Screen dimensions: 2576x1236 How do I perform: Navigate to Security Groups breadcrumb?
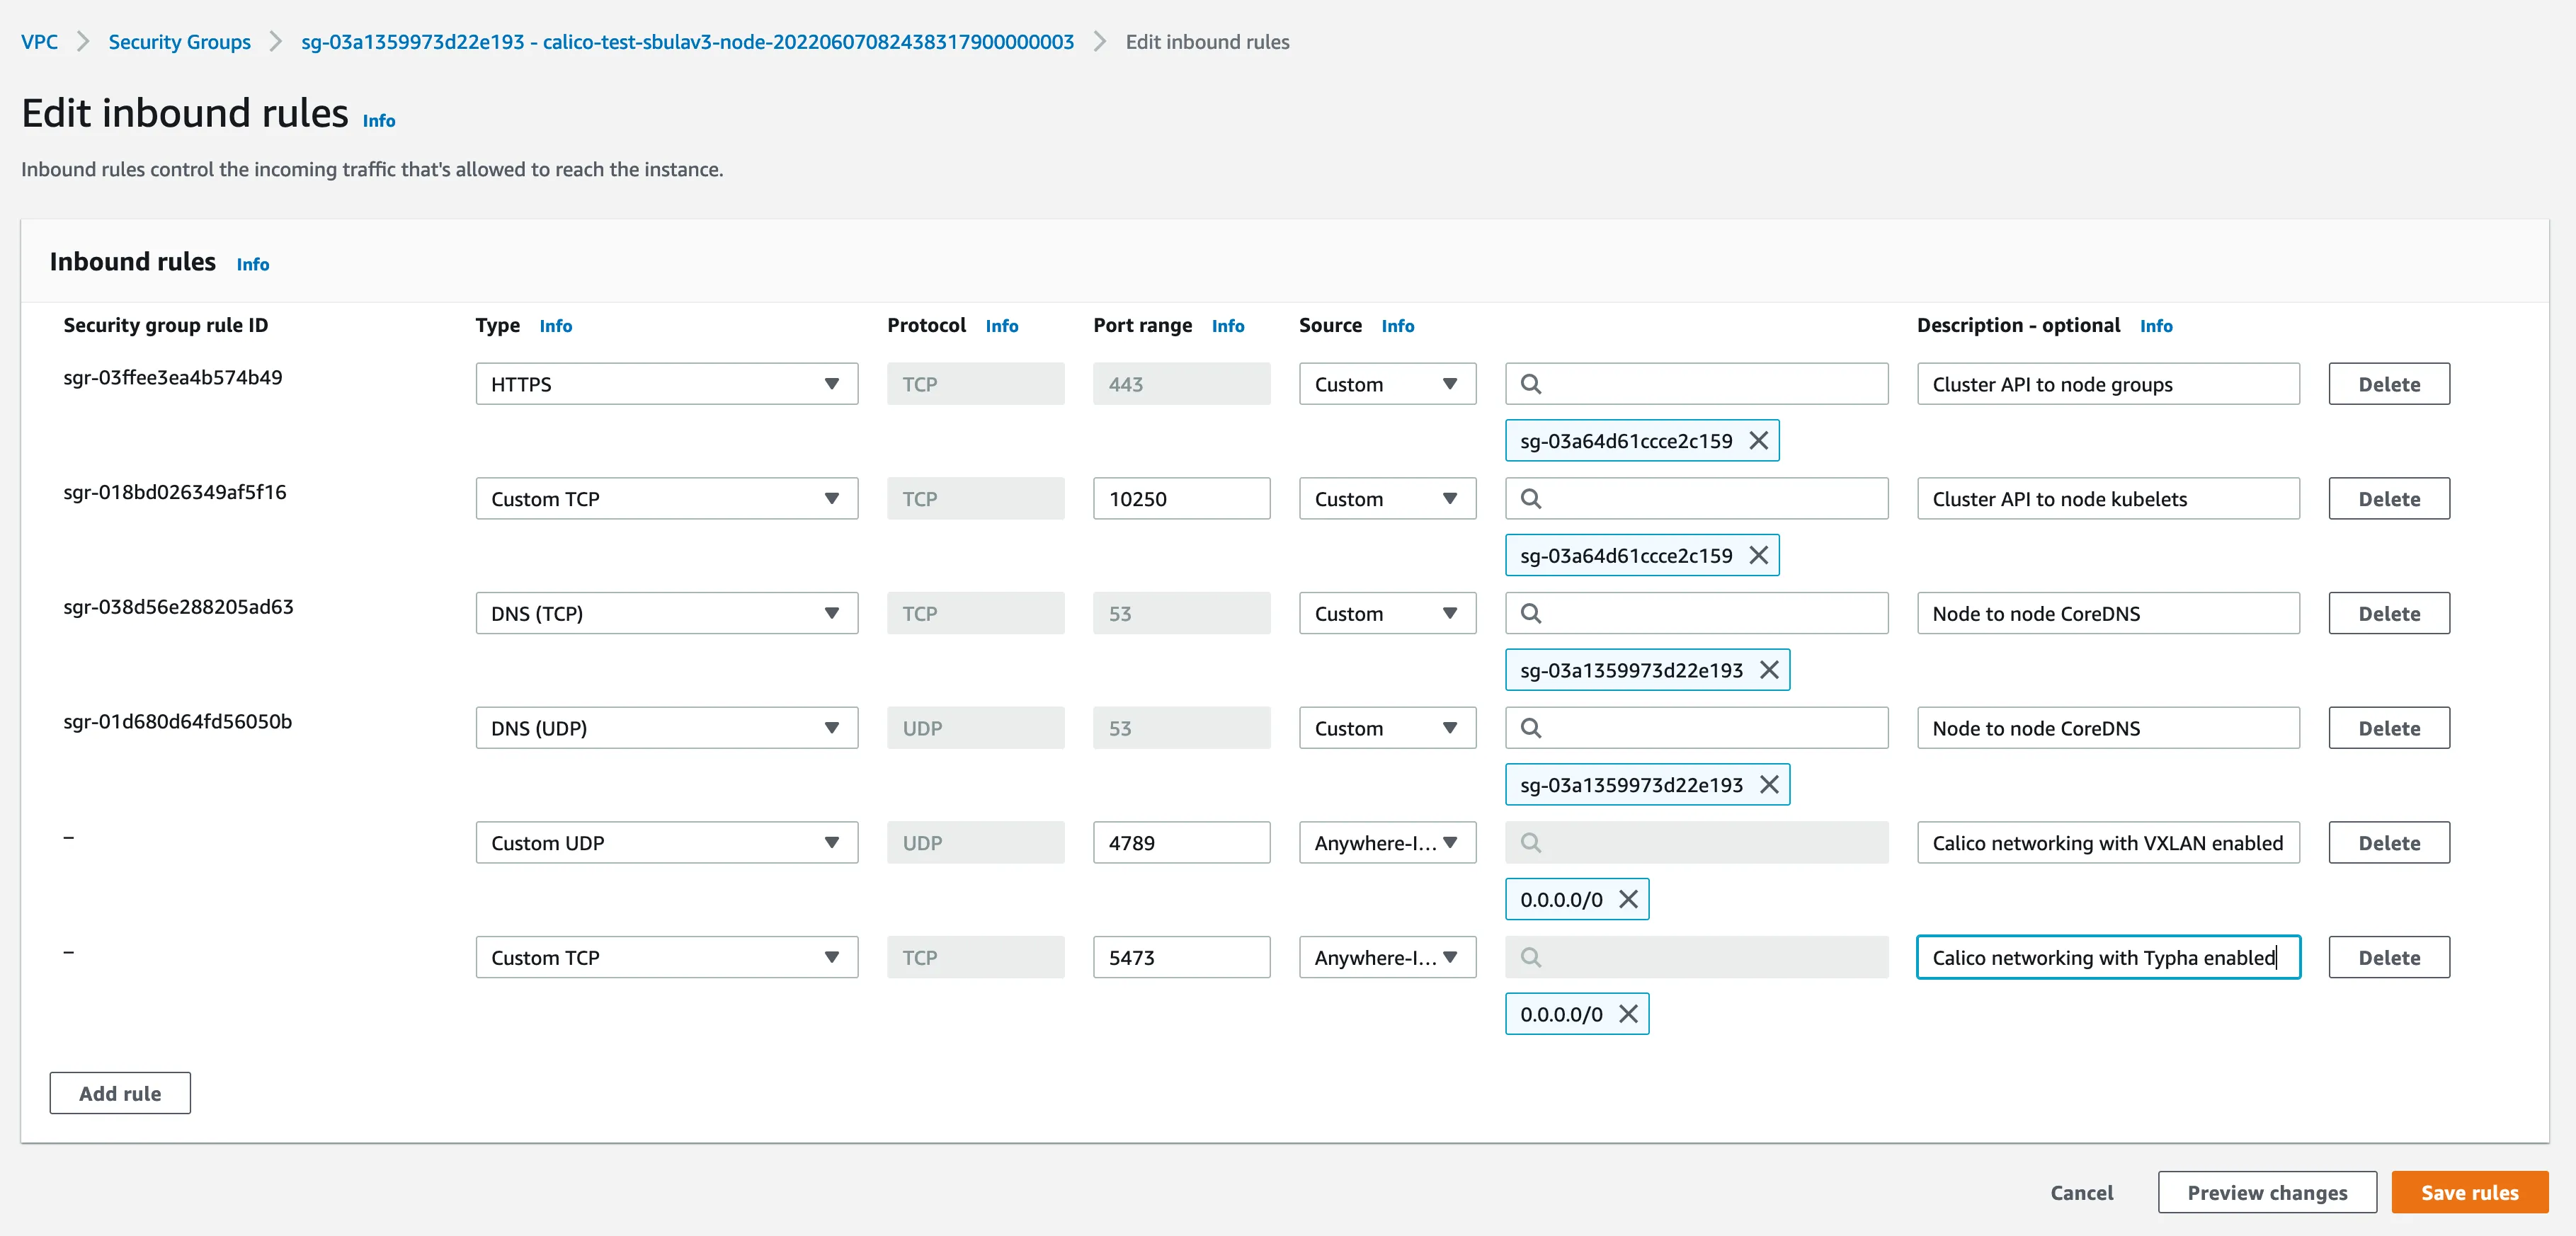180,42
